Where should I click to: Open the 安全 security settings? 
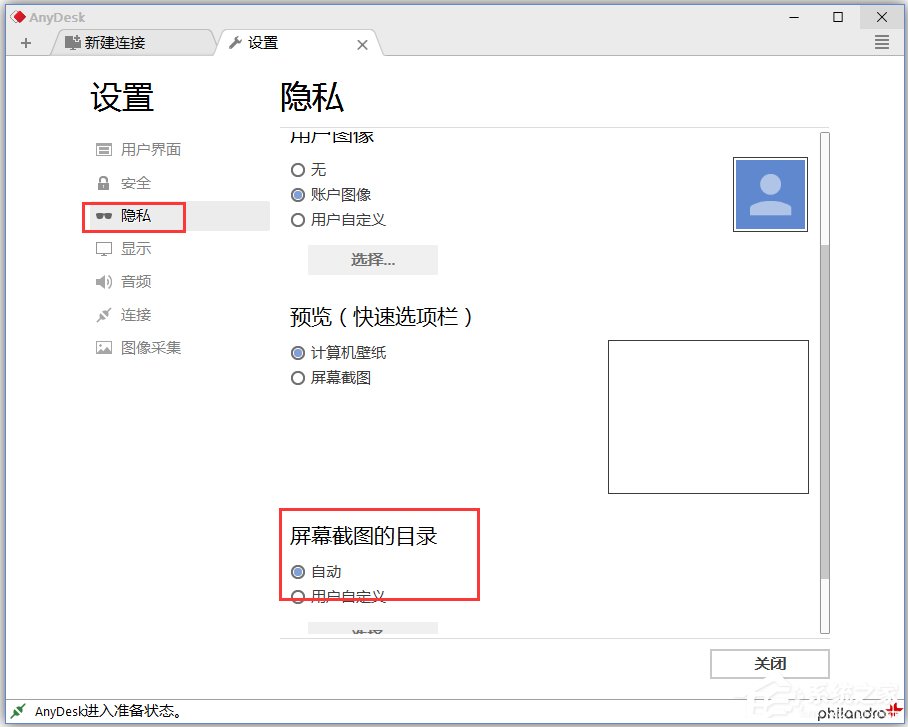point(131,183)
